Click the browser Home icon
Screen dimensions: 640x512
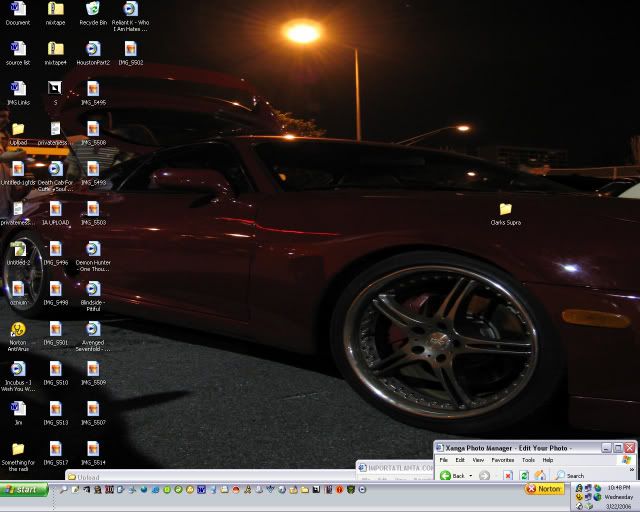click(540, 475)
